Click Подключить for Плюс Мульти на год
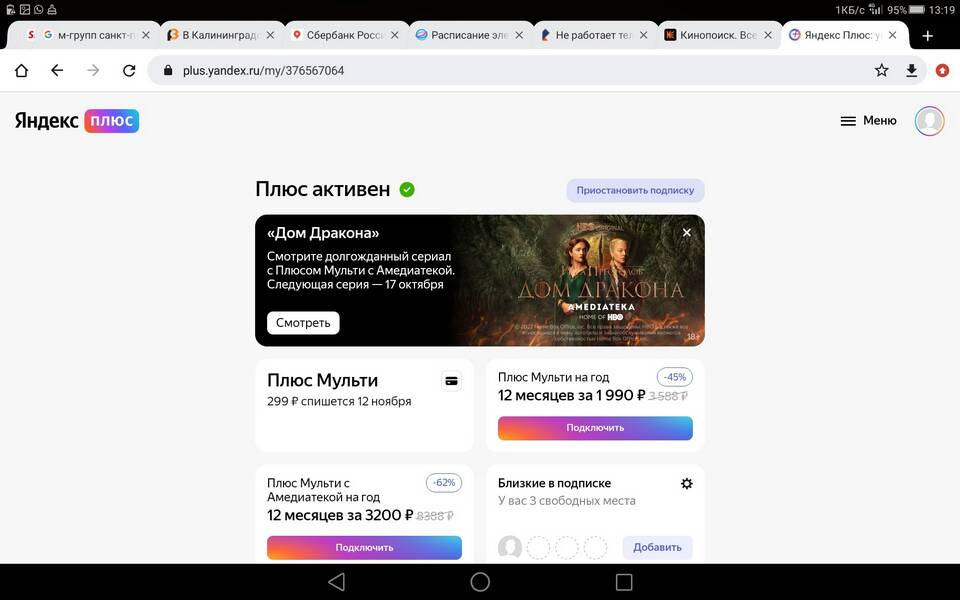 (595, 428)
